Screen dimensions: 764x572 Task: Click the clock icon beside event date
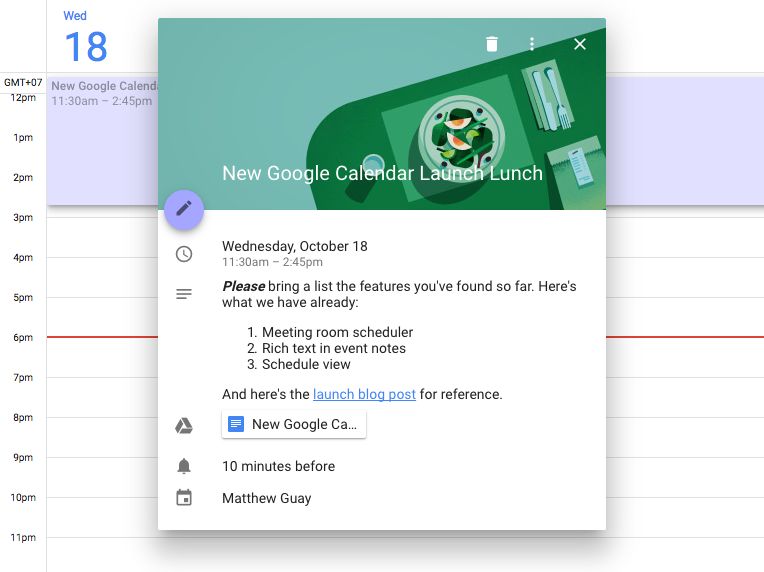184,254
